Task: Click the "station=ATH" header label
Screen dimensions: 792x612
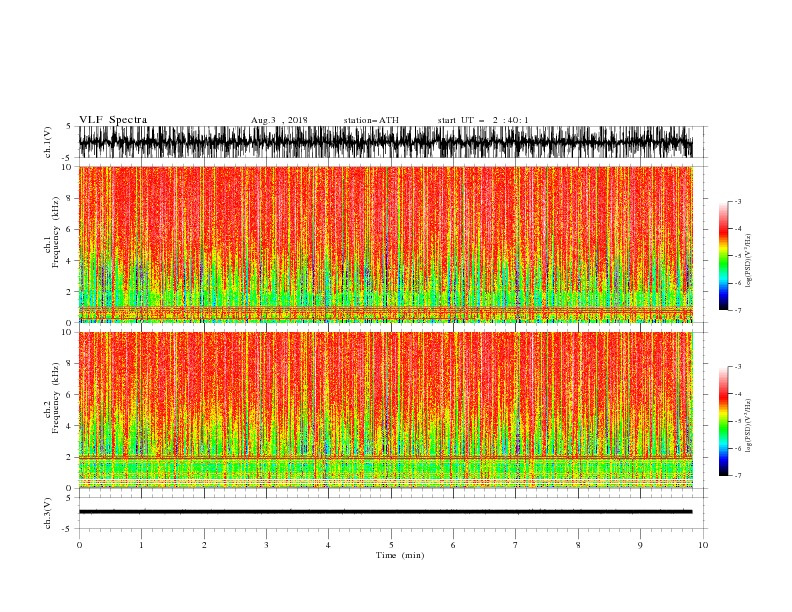Action: pyautogui.click(x=371, y=120)
